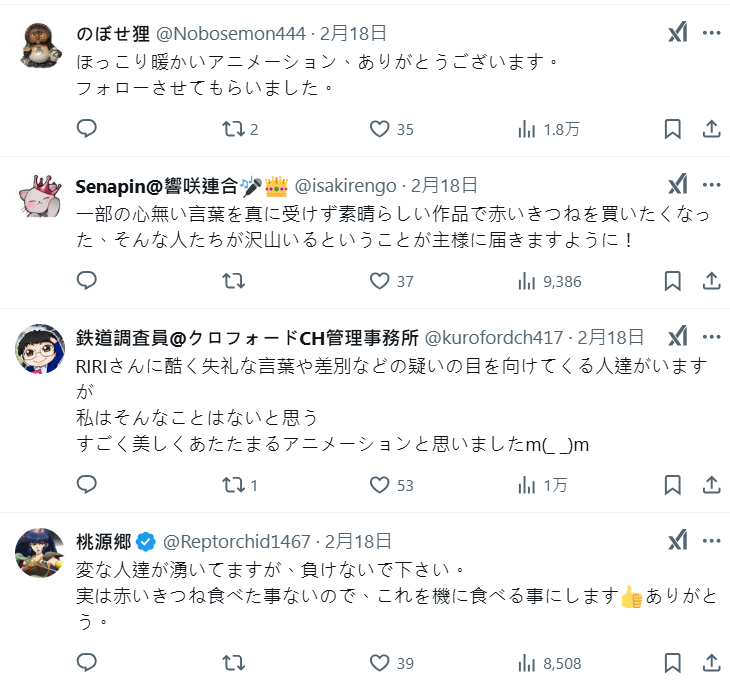Like the tweet with 35 likes
The image size is (730, 686).
[x=380, y=129]
